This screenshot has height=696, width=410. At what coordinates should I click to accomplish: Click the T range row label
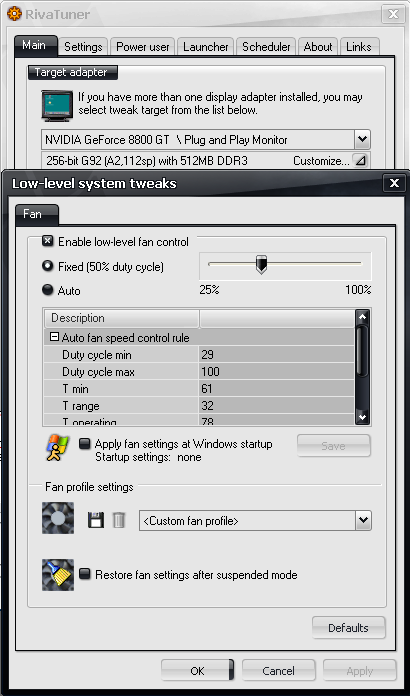81,406
